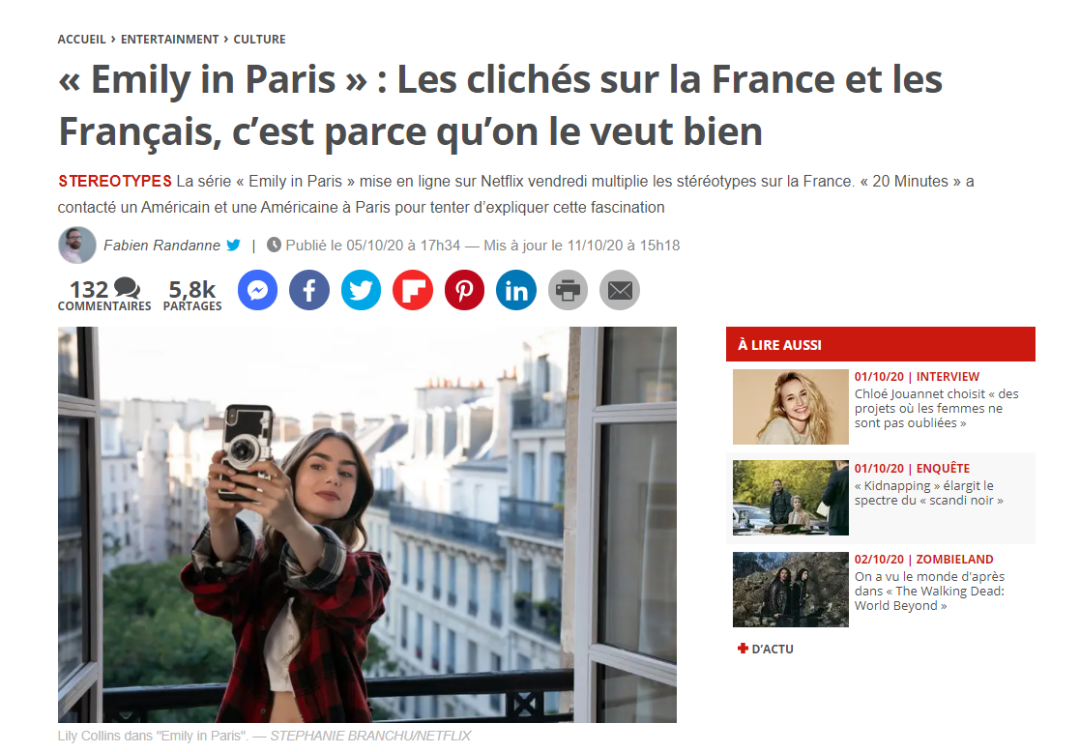The image size is (1080, 752).
Task: Share article via Messenger icon
Action: [x=258, y=290]
